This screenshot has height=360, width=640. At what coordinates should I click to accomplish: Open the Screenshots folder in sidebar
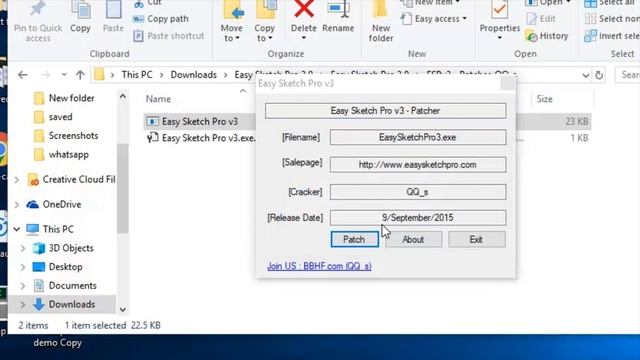[73, 136]
